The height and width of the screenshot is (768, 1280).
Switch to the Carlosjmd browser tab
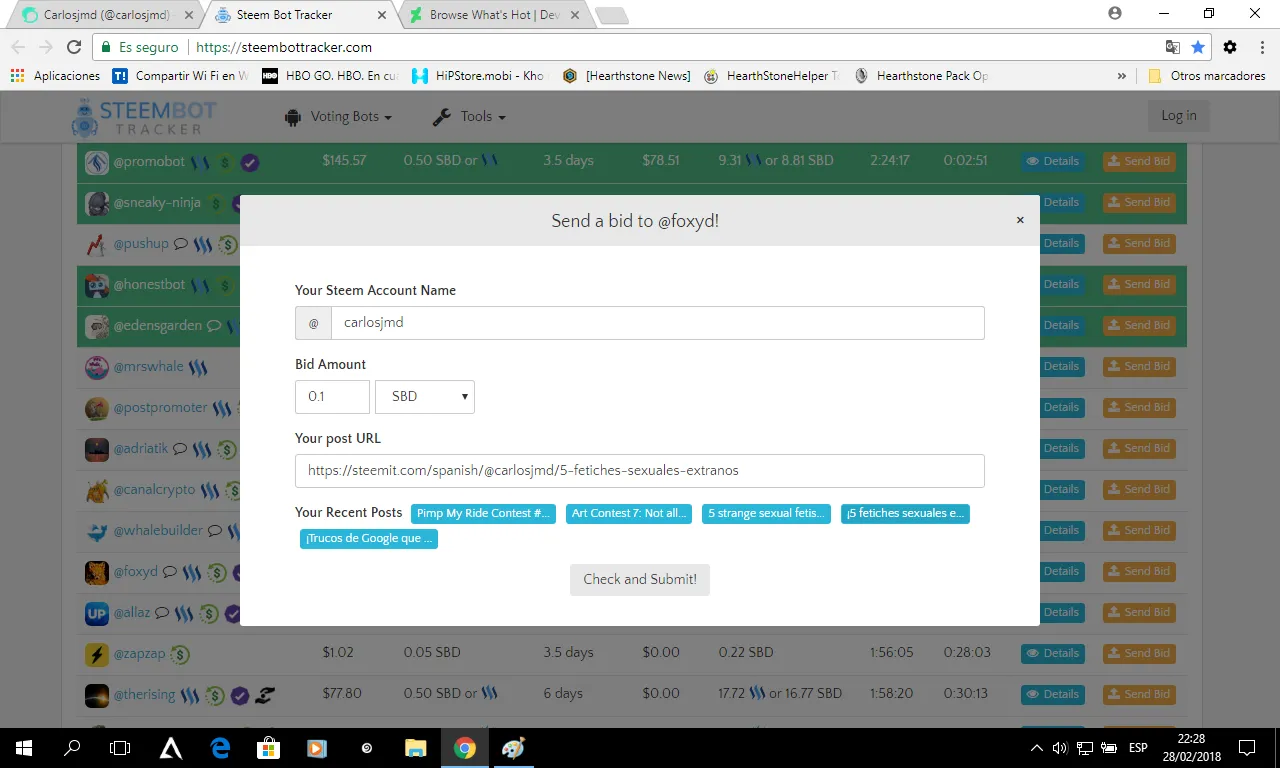[x=104, y=15]
